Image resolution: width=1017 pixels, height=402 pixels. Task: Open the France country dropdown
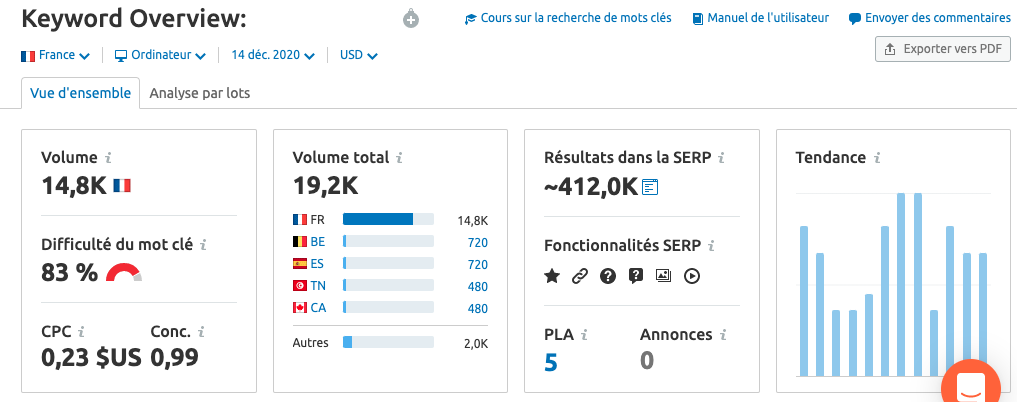point(55,55)
